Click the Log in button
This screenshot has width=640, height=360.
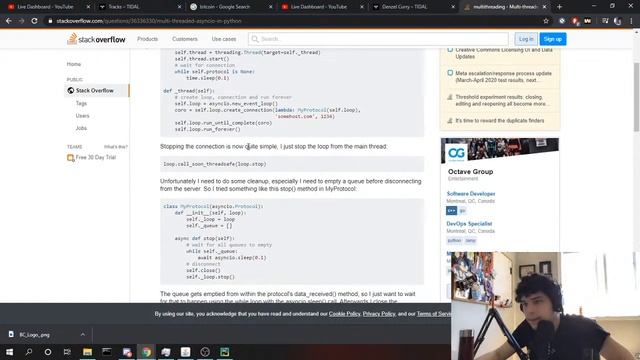[x=526, y=39]
